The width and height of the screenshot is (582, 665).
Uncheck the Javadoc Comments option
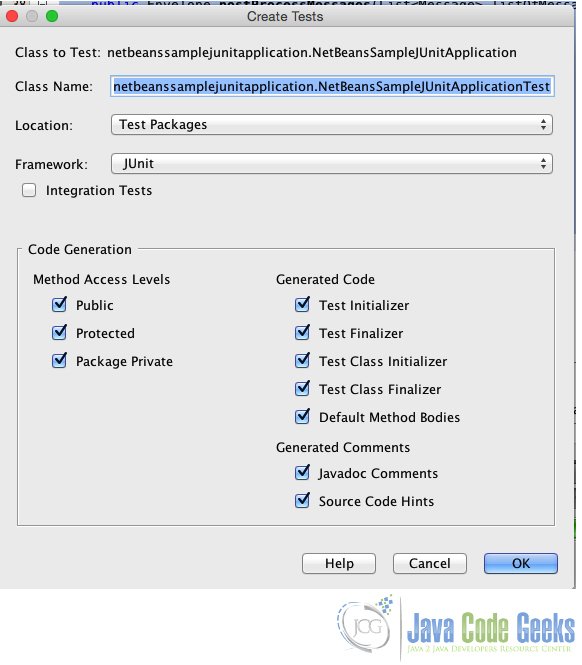tap(302, 473)
